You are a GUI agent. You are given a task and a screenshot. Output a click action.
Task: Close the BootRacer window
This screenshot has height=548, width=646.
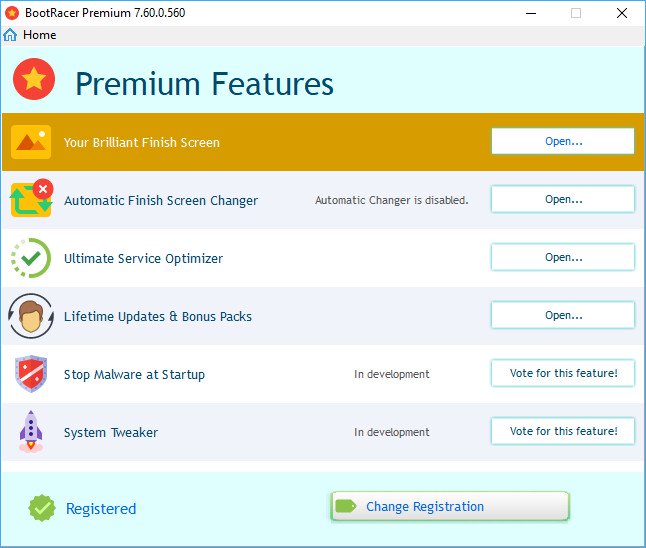[622, 13]
